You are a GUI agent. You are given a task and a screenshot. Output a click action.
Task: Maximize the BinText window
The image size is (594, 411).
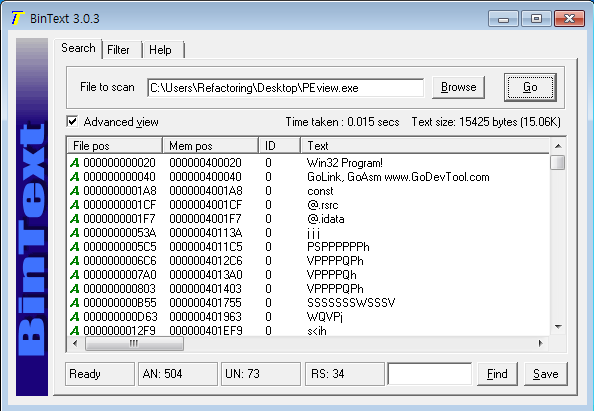536,19
